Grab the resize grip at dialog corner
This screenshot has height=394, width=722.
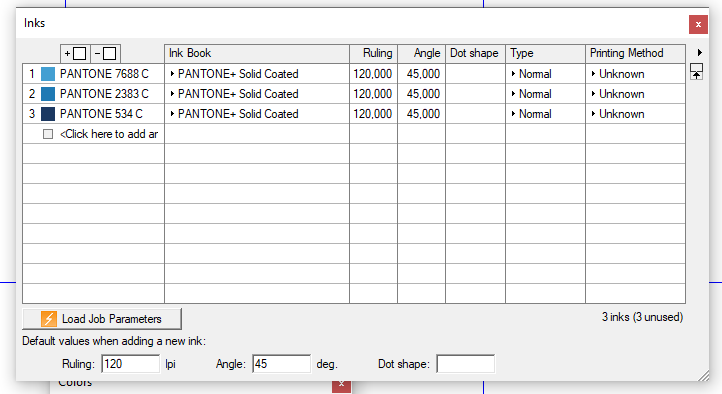coord(704,376)
